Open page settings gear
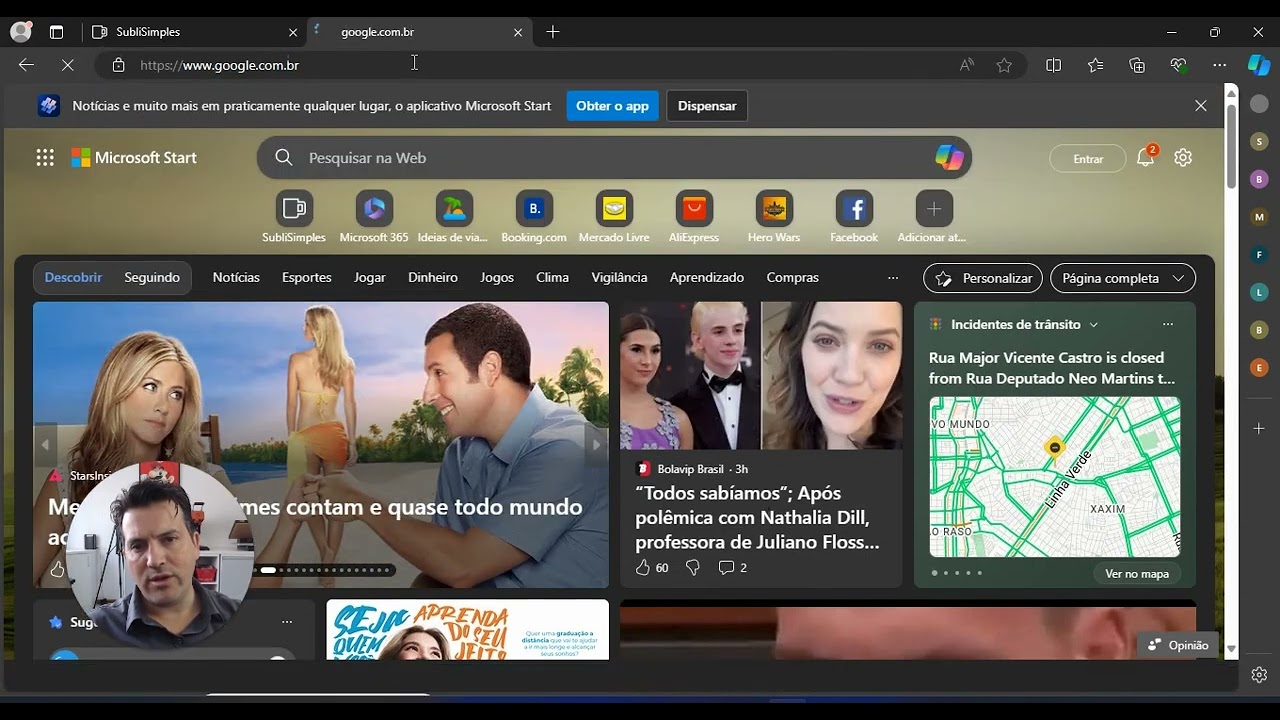The image size is (1280, 720). (1183, 157)
